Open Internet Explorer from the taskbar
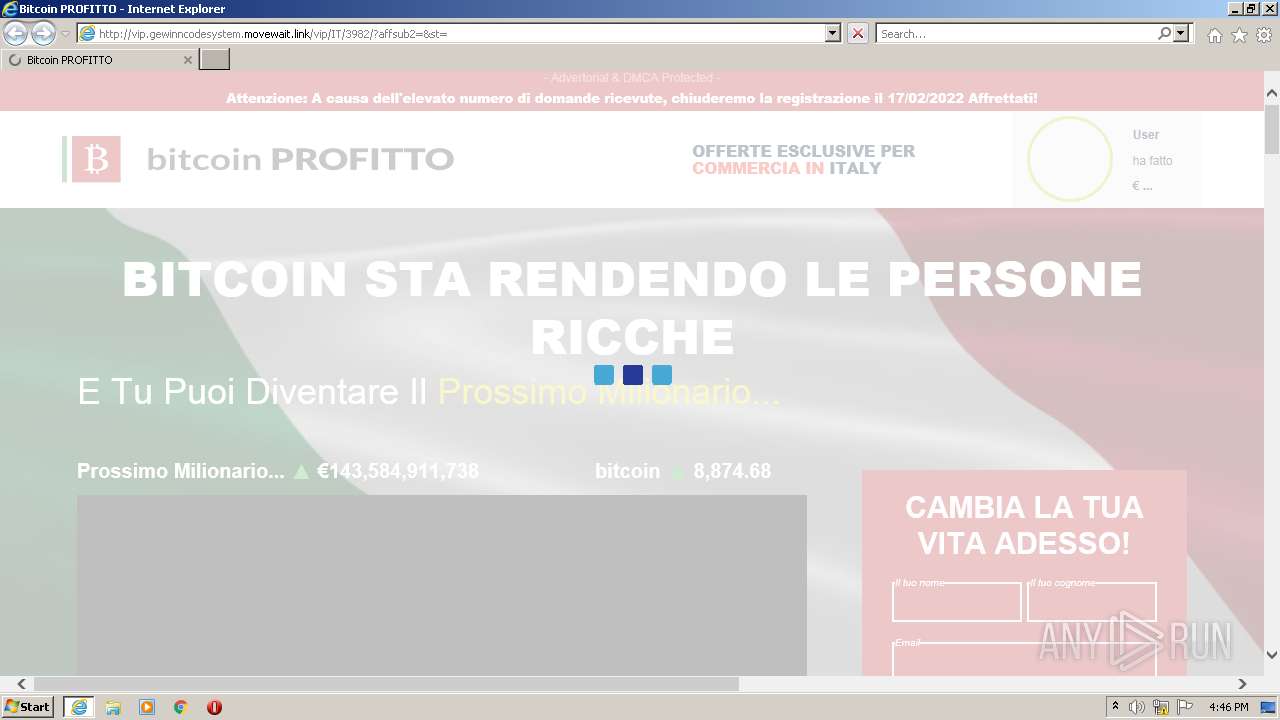 click(x=78, y=707)
